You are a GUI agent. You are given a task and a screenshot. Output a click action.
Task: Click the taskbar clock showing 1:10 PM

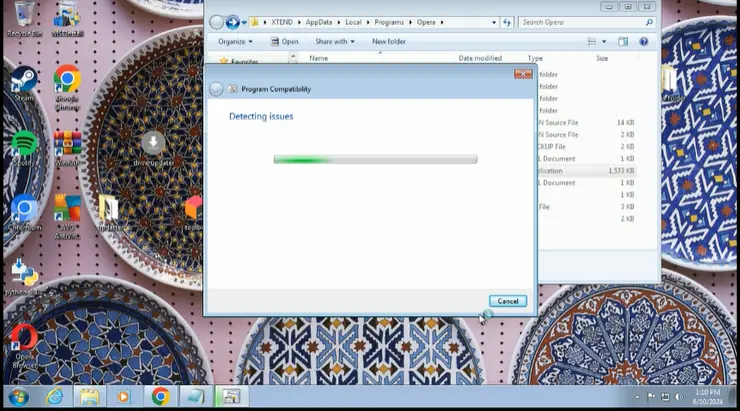coord(707,397)
